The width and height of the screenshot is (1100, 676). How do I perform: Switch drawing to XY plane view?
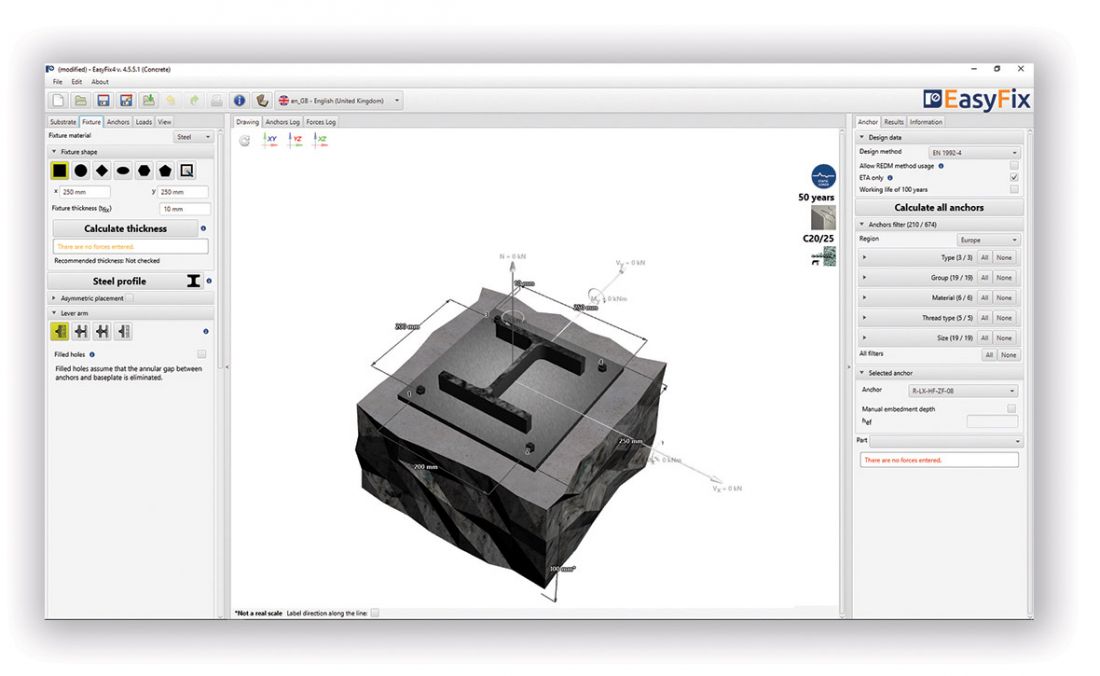coord(270,140)
